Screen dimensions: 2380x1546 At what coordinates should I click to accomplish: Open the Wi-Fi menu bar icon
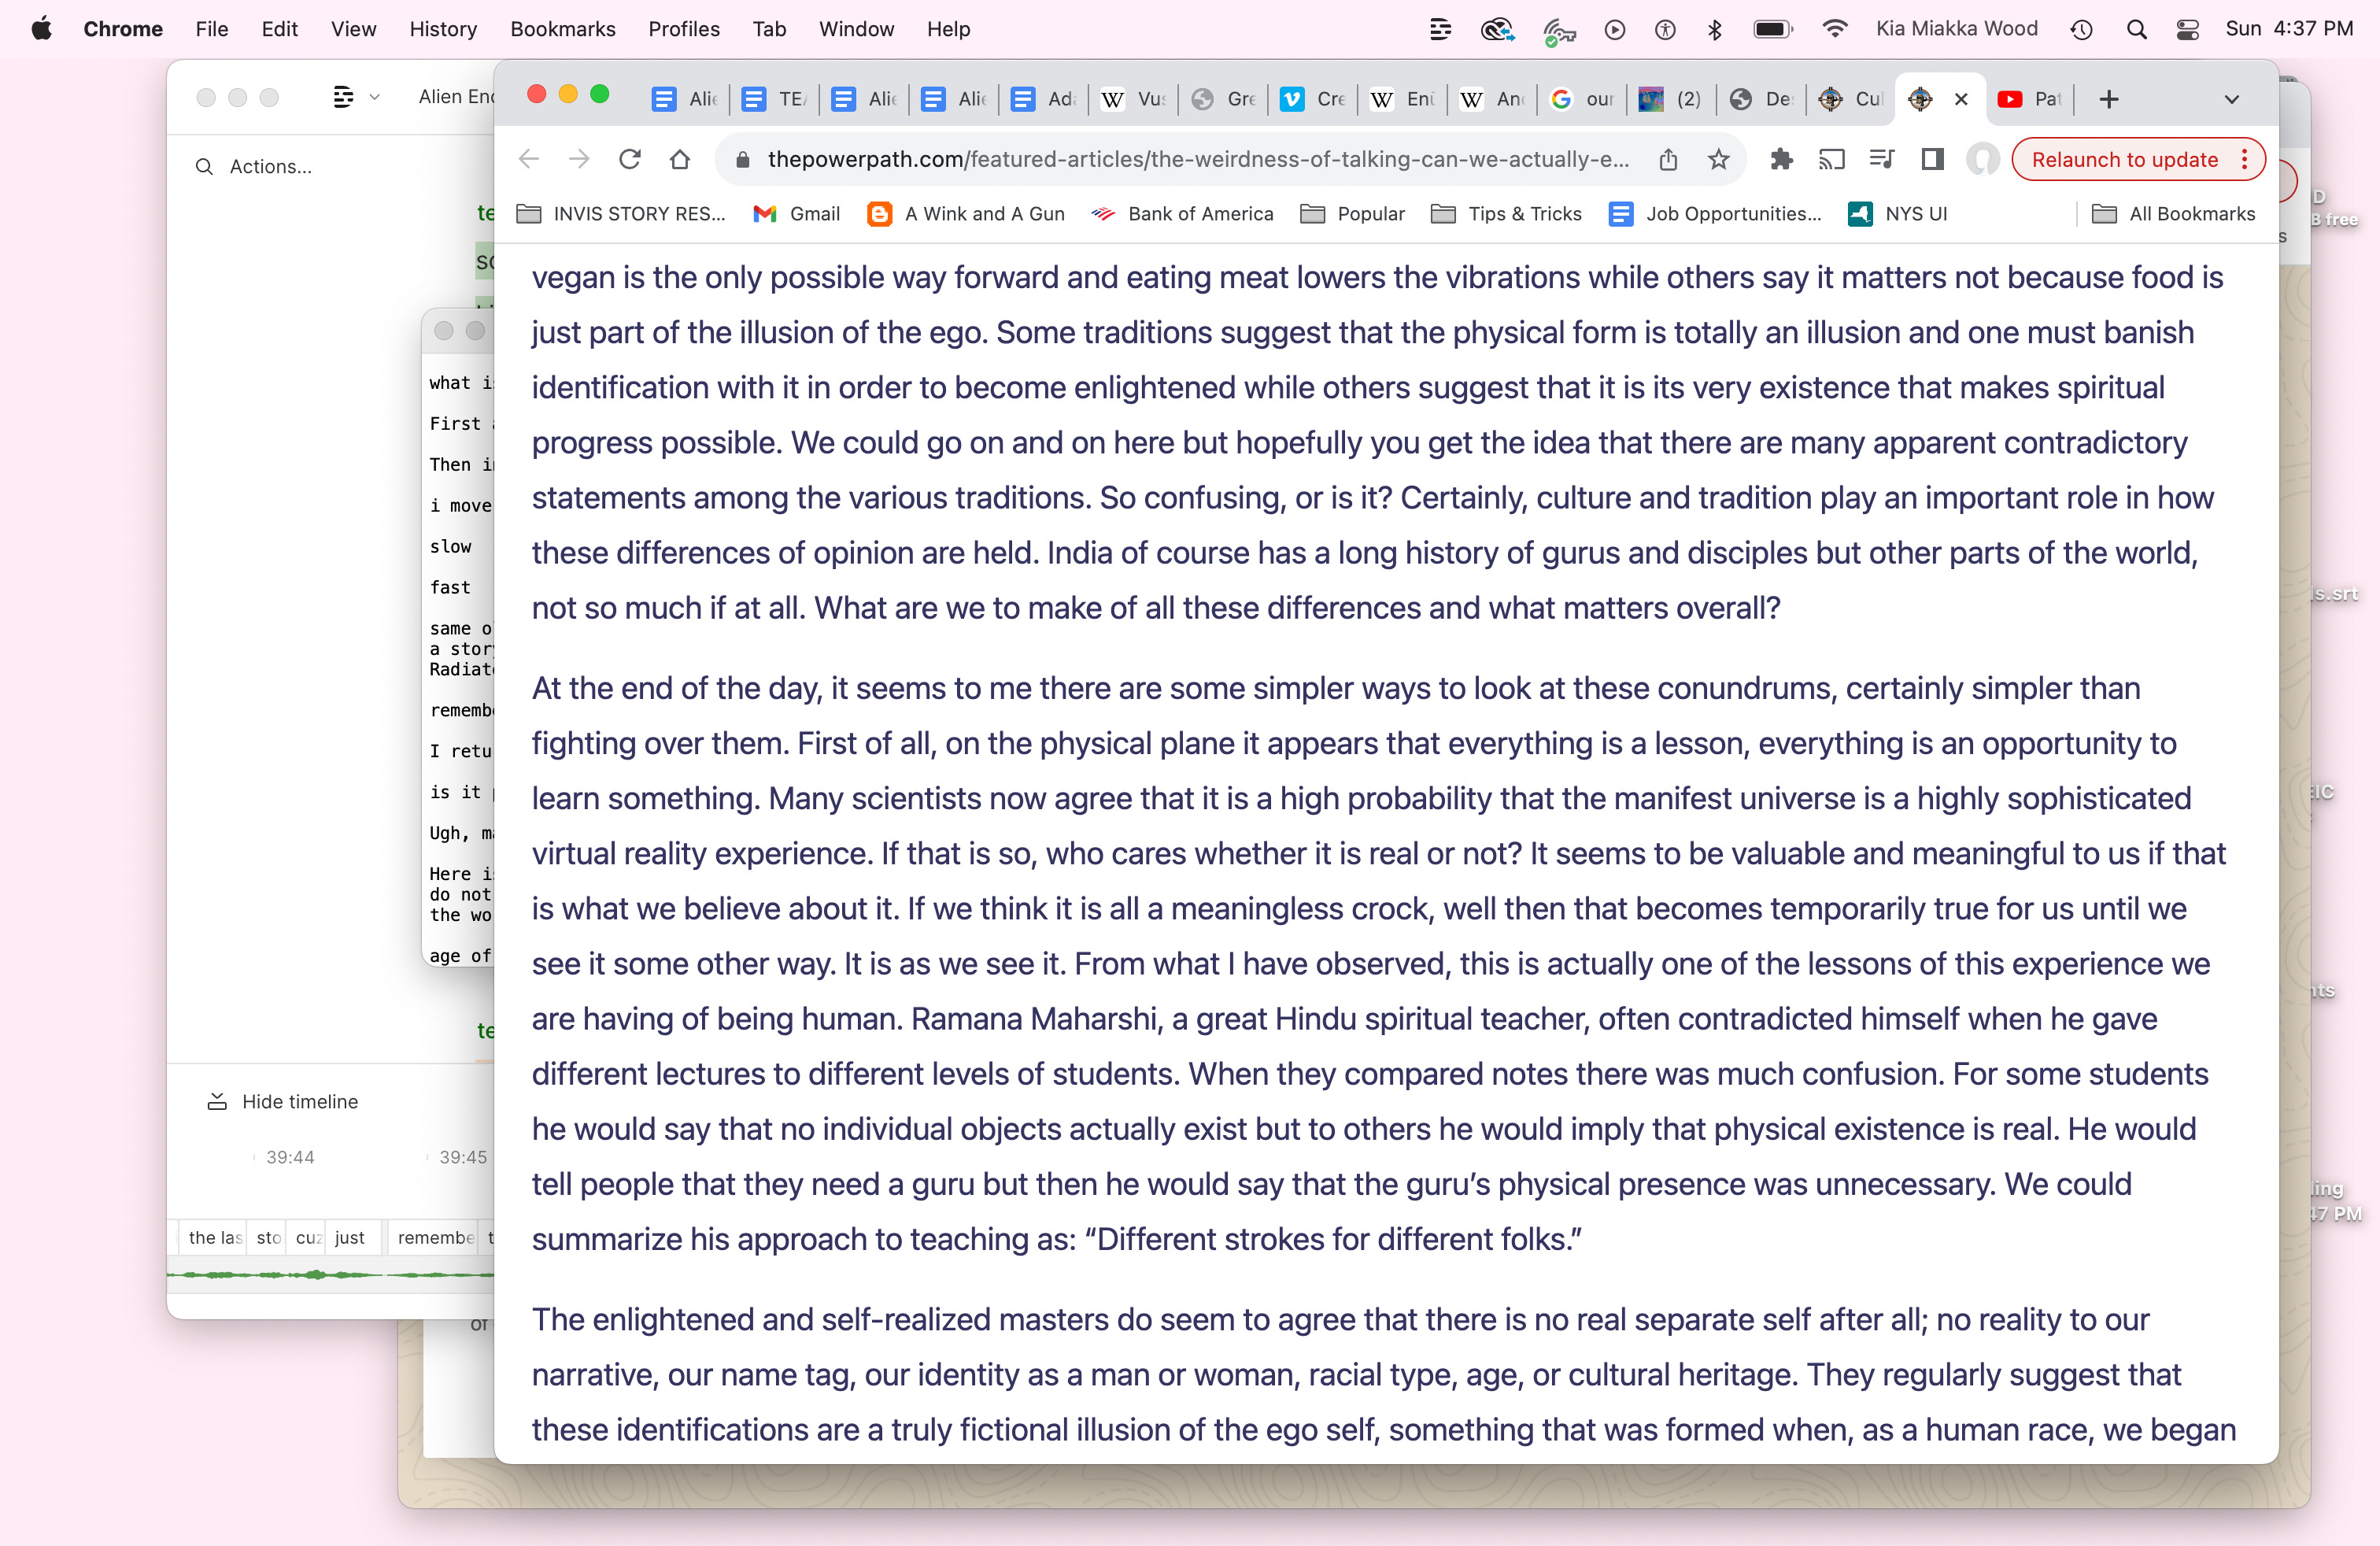click(1835, 29)
